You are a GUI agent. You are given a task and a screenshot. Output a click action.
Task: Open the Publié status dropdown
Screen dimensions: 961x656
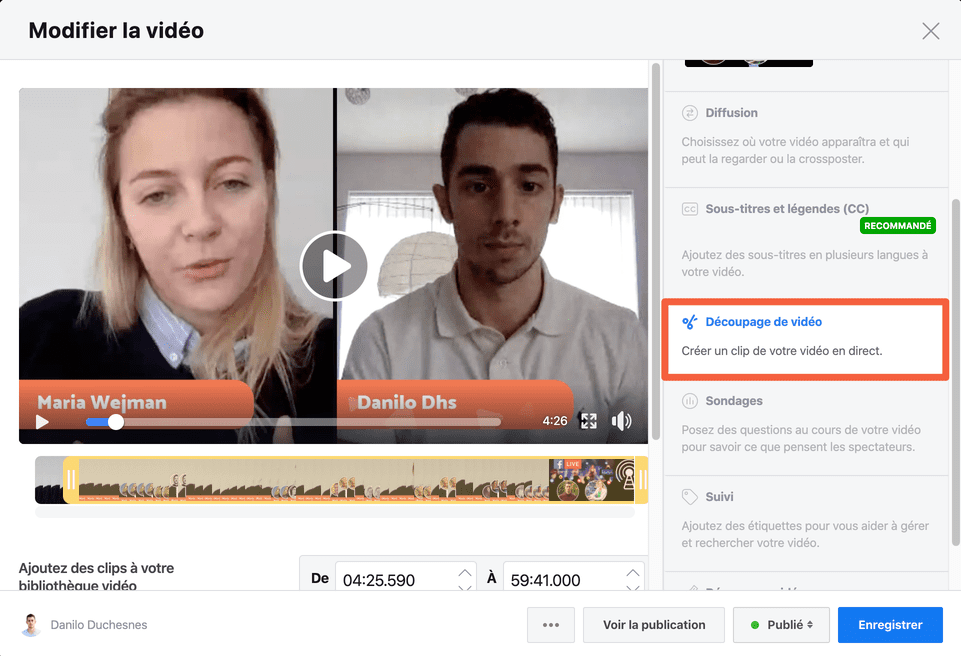pyautogui.click(x=781, y=624)
